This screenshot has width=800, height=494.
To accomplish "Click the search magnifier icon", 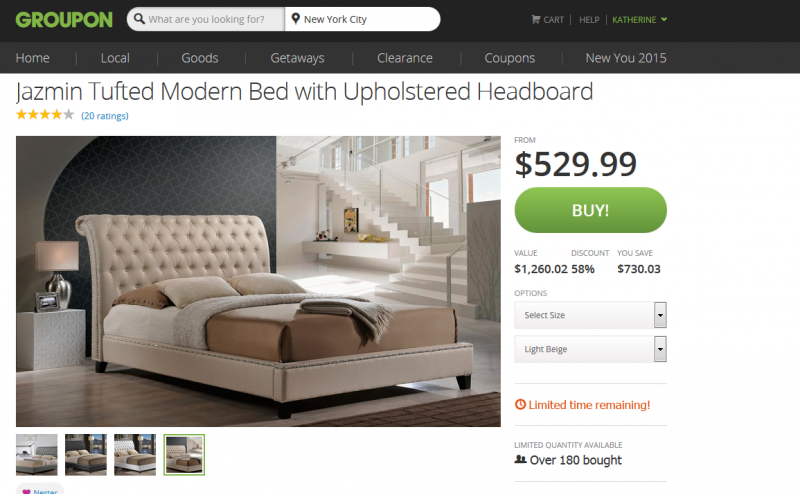I will click(139, 19).
